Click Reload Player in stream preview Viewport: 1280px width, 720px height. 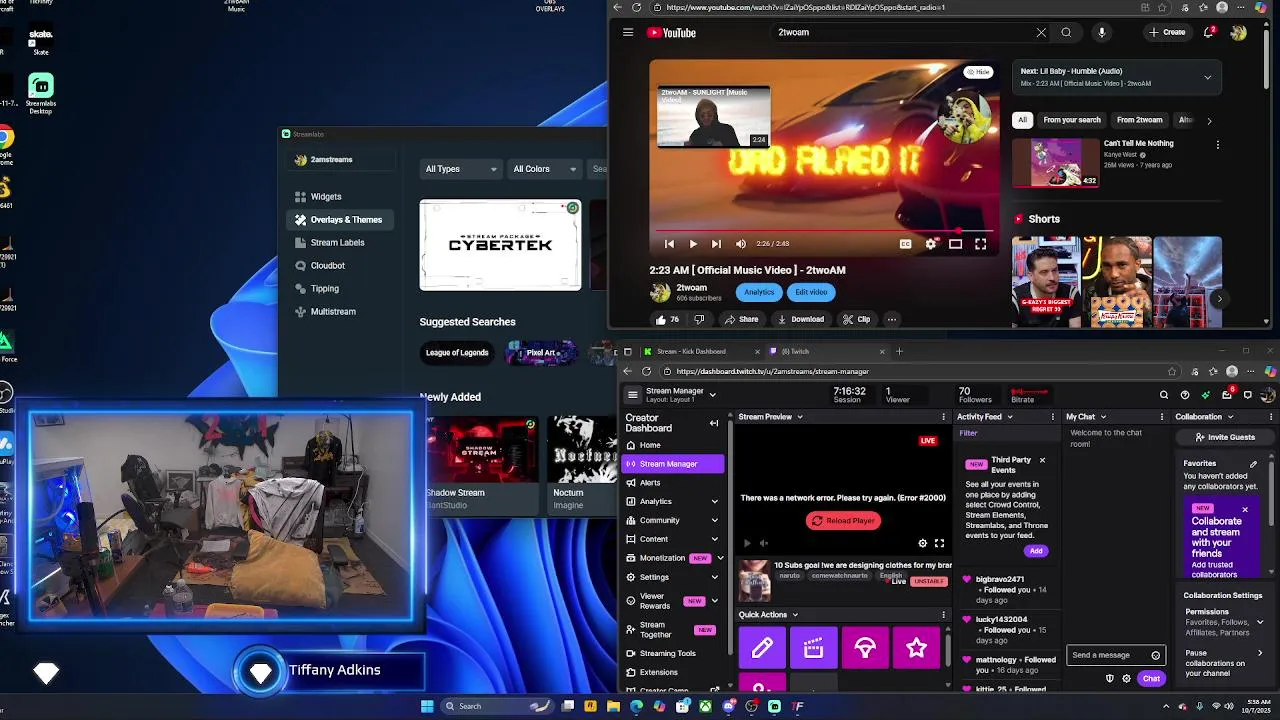(843, 521)
